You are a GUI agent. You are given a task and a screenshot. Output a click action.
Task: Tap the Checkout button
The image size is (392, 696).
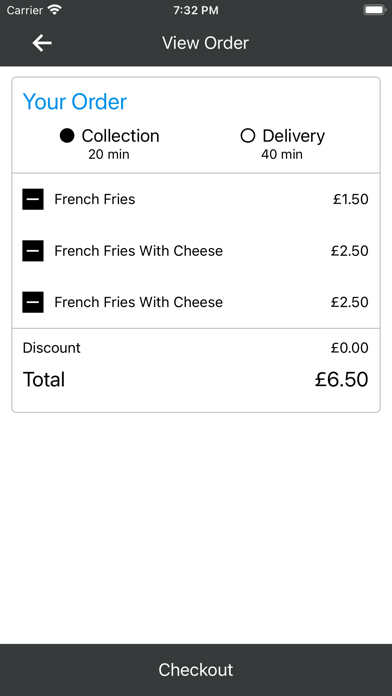tap(196, 670)
